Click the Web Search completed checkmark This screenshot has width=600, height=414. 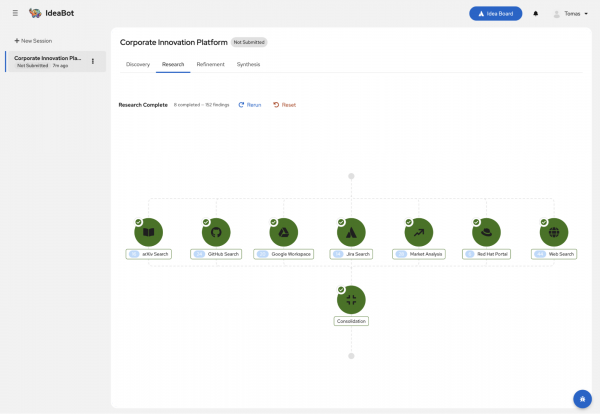[544, 222]
